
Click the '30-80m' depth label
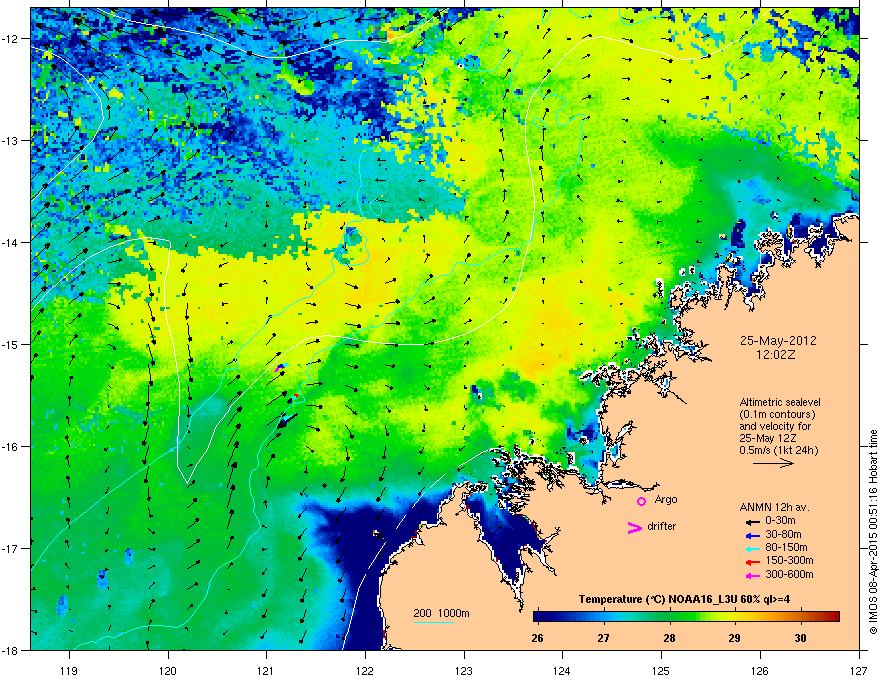[x=783, y=534]
